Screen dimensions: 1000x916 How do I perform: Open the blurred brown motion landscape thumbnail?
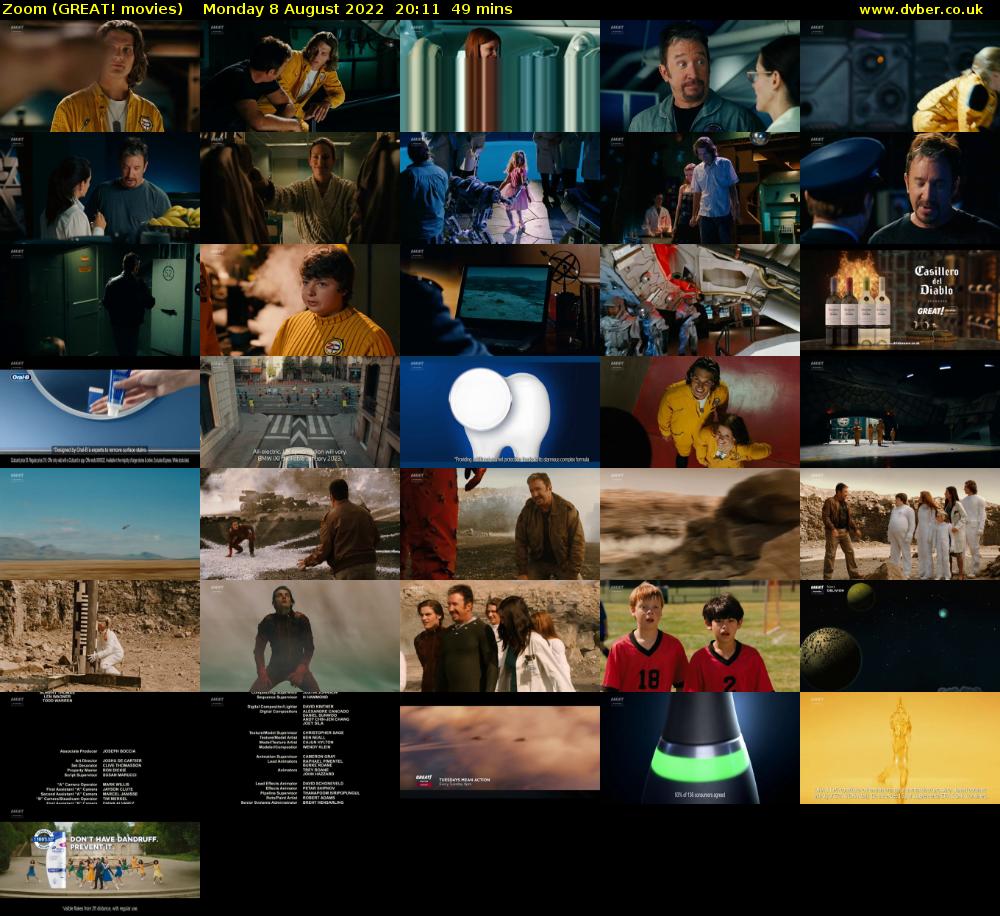click(x=700, y=524)
